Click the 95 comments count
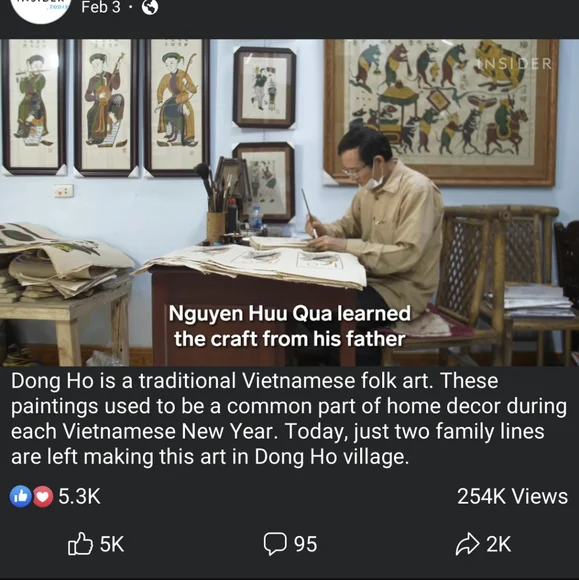The height and width of the screenshot is (580, 579). pos(306,544)
